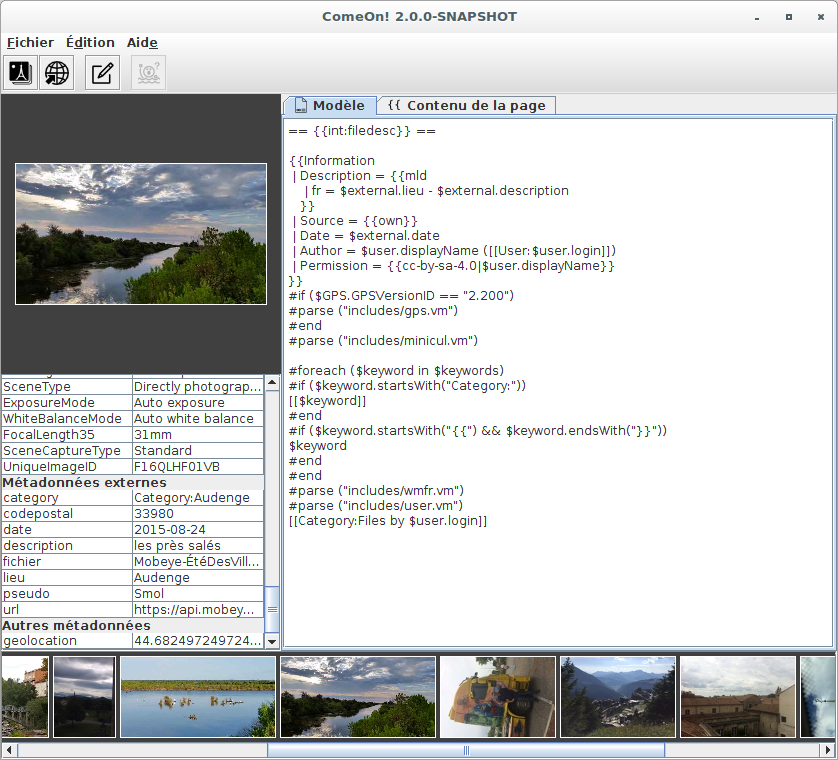Click the '#foreach ($keyword in $keywords)' line
The width and height of the screenshot is (838, 760).
point(397,370)
